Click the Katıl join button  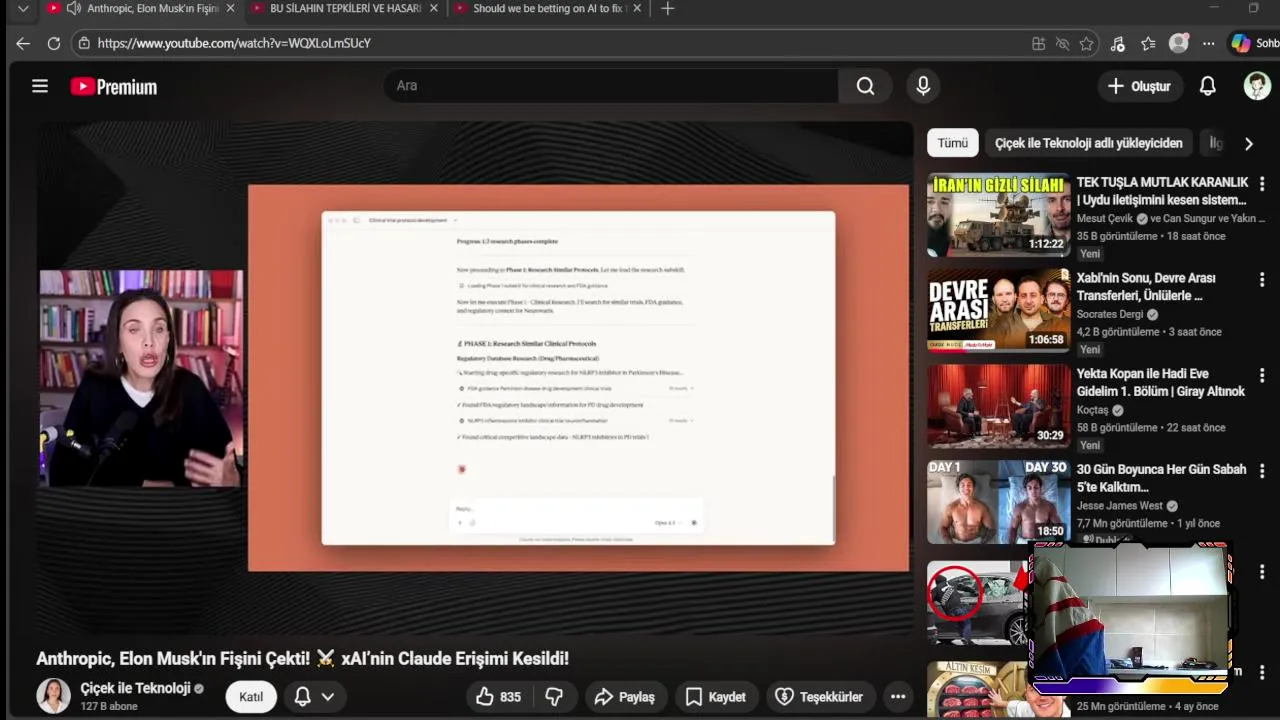[x=251, y=696]
